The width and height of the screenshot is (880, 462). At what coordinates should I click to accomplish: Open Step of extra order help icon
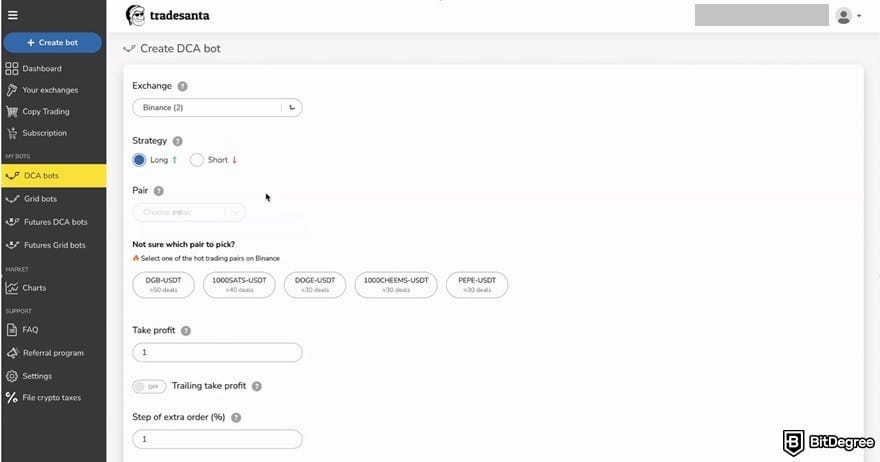[236, 418]
